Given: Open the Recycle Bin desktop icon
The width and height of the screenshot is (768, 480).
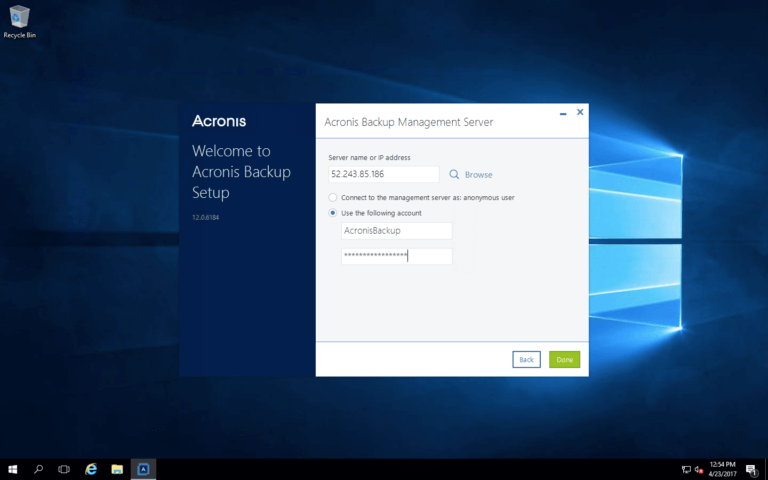Looking at the screenshot, I should pyautogui.click(x=20, y=22).
